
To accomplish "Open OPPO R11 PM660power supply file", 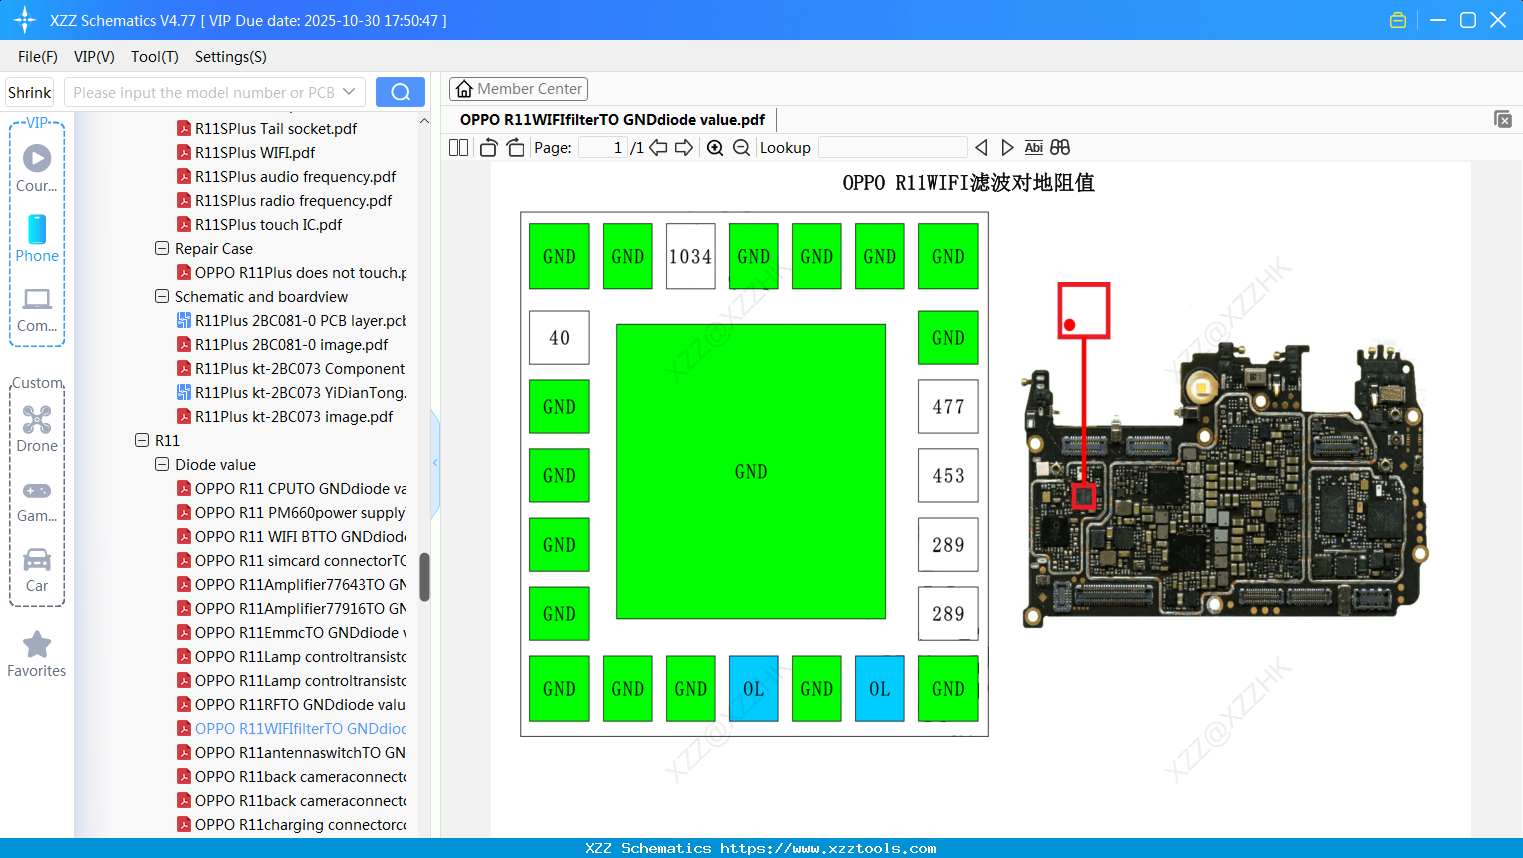I will pyautogui.click(x=300, y=512).
